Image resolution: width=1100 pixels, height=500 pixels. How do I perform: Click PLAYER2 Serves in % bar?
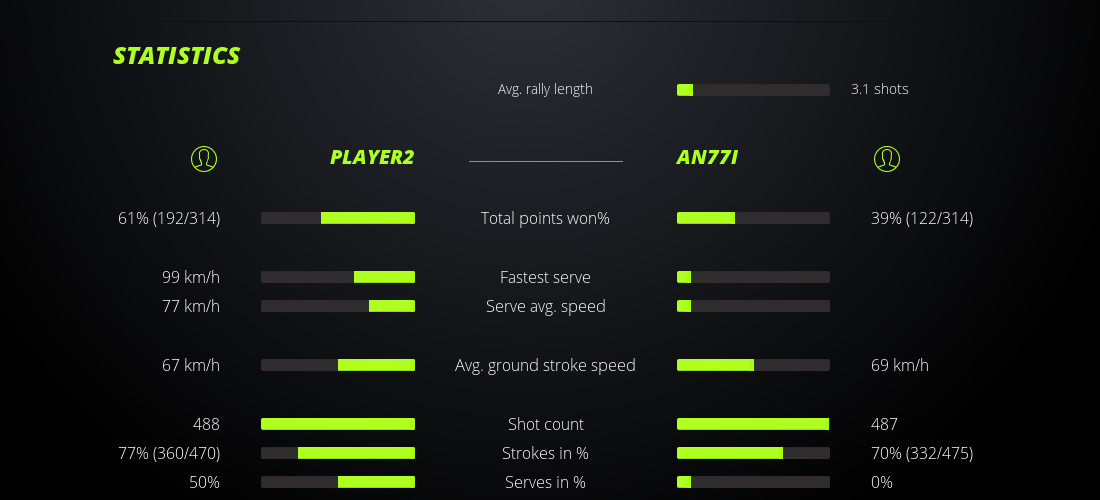(338, 482)
